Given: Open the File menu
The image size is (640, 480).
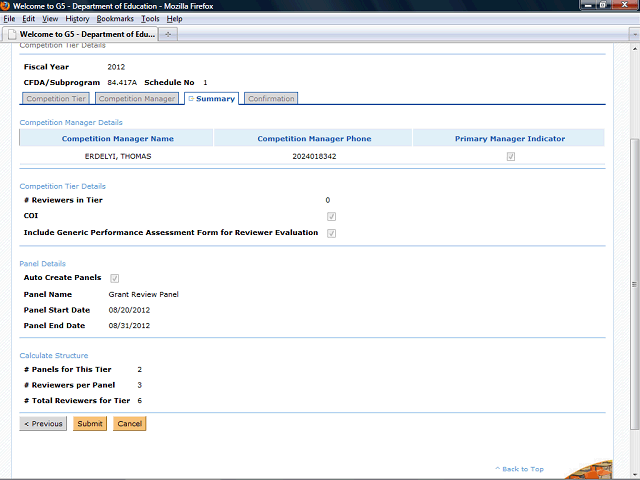Looking at the screenshot, I should (9, 19).
